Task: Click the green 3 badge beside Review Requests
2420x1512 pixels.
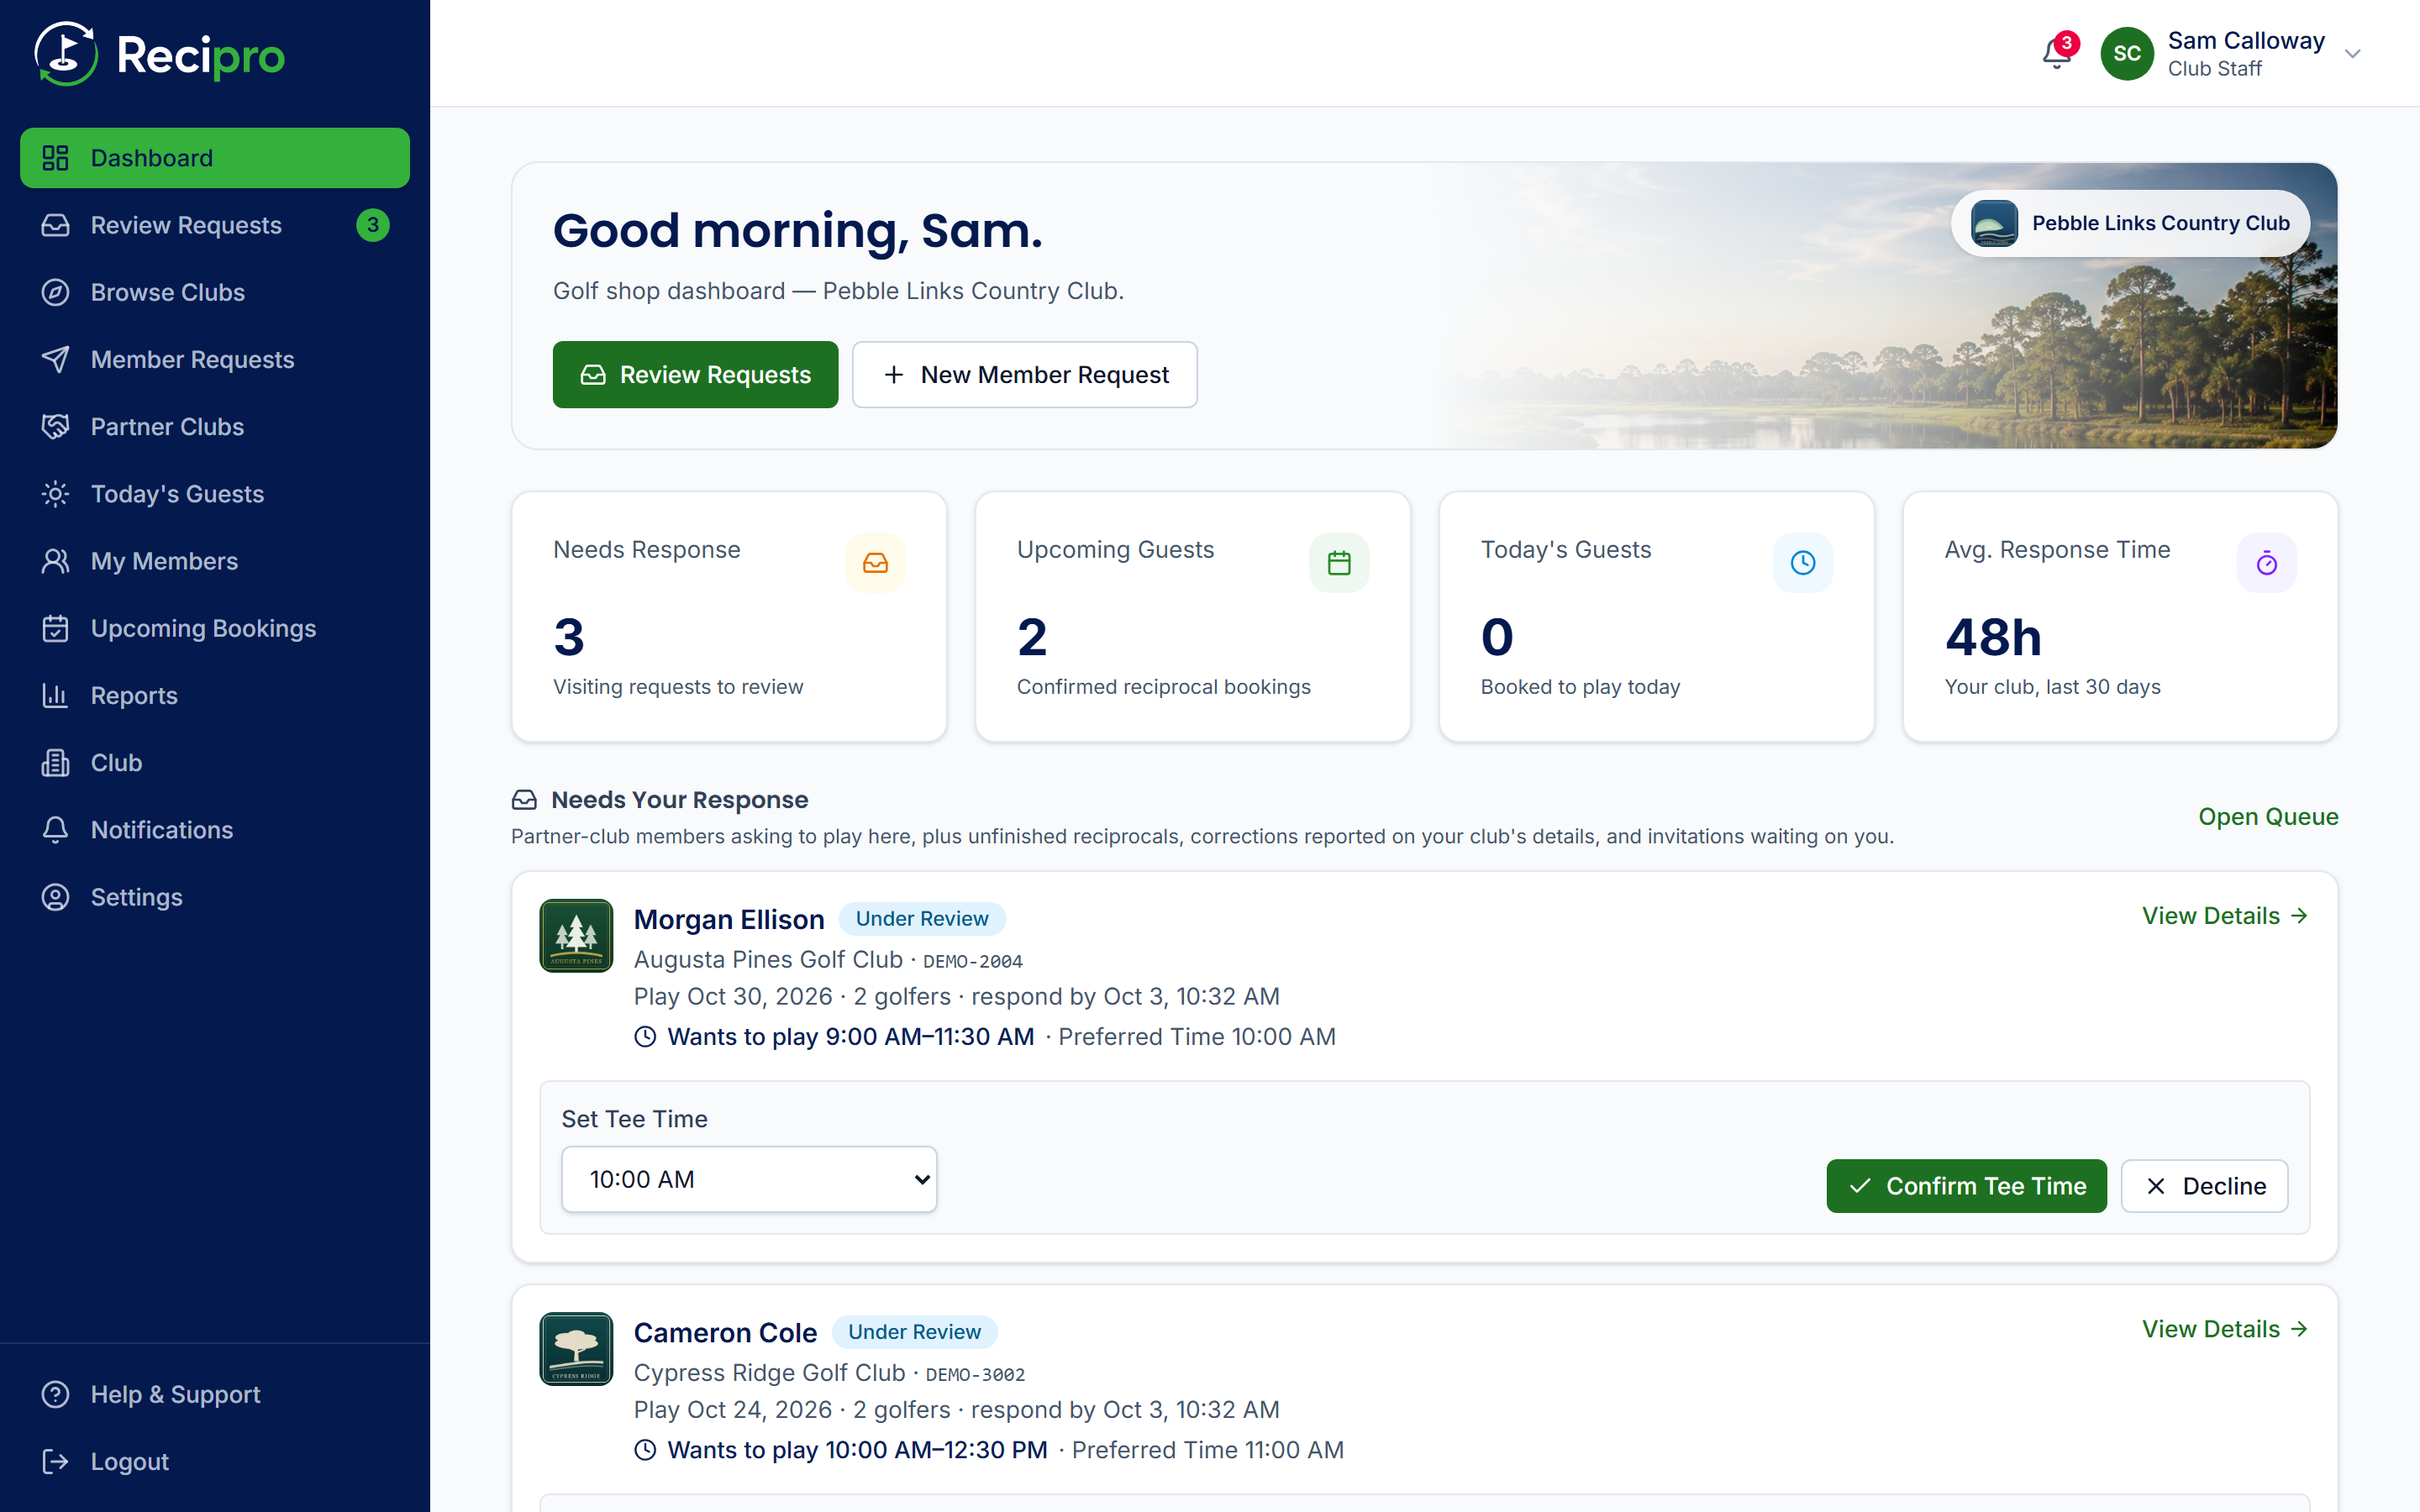Action: coord(373,225)
